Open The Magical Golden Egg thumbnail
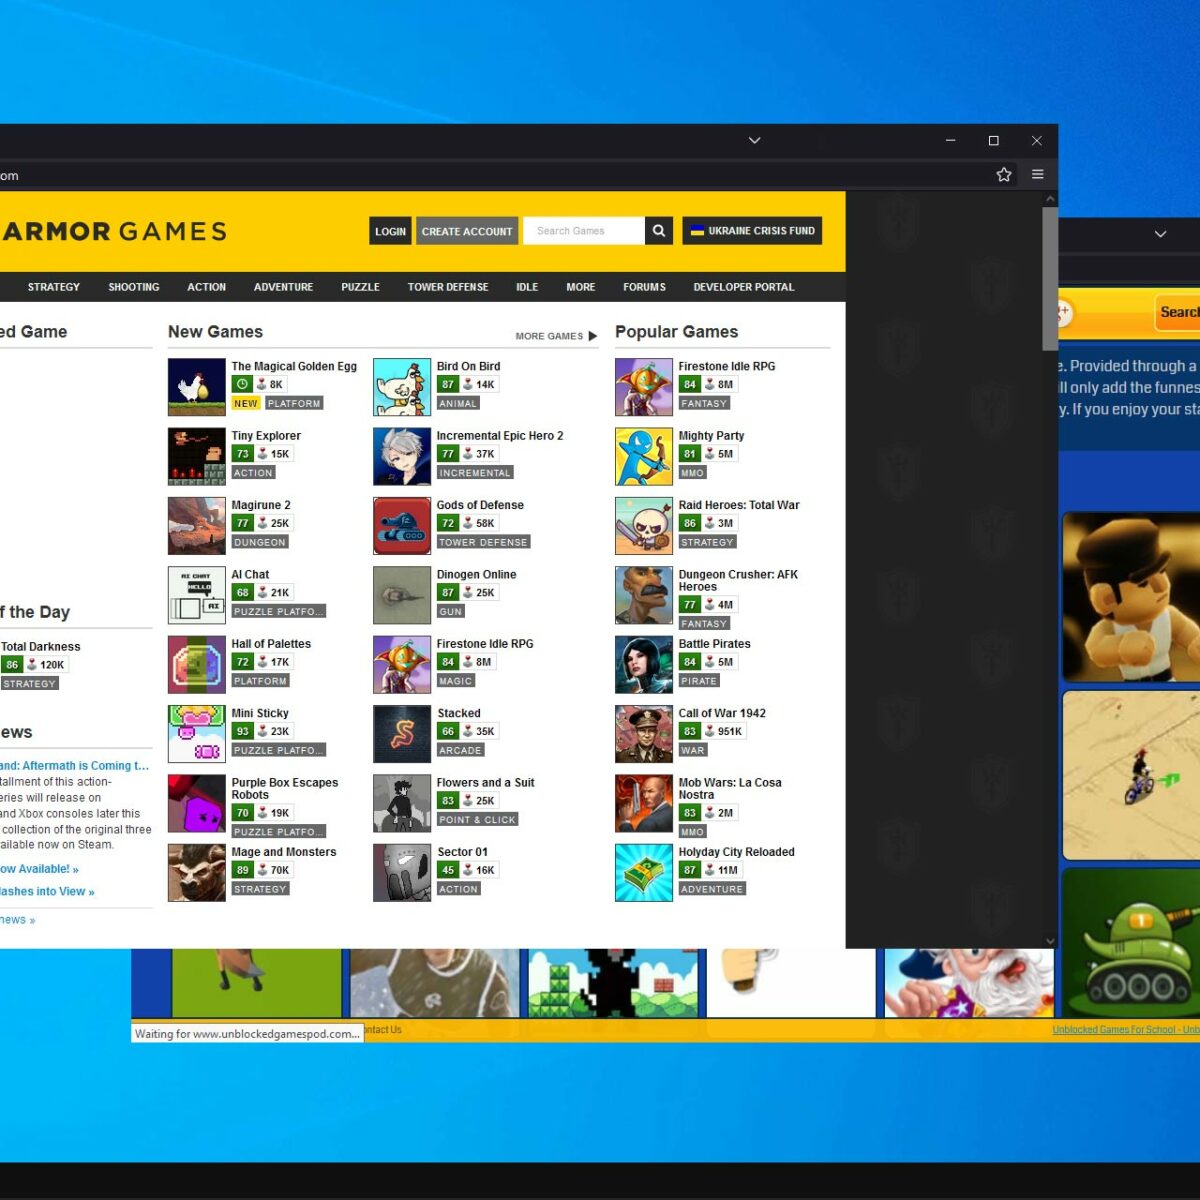 196,386
